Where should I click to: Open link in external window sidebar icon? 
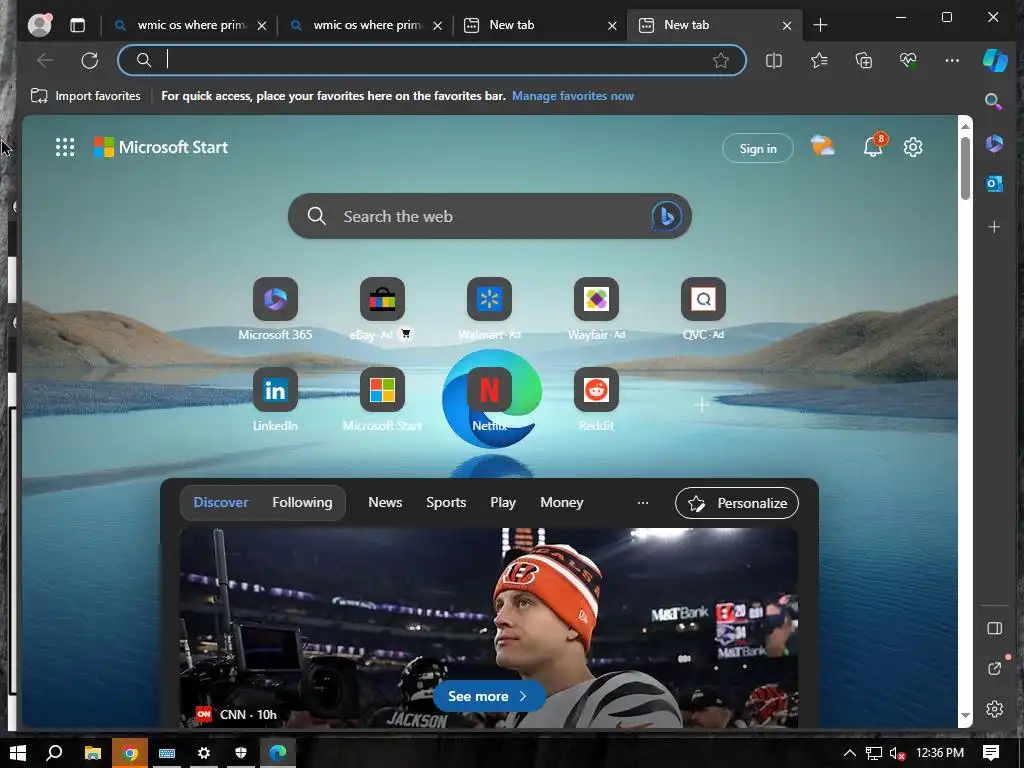(994, 668)
